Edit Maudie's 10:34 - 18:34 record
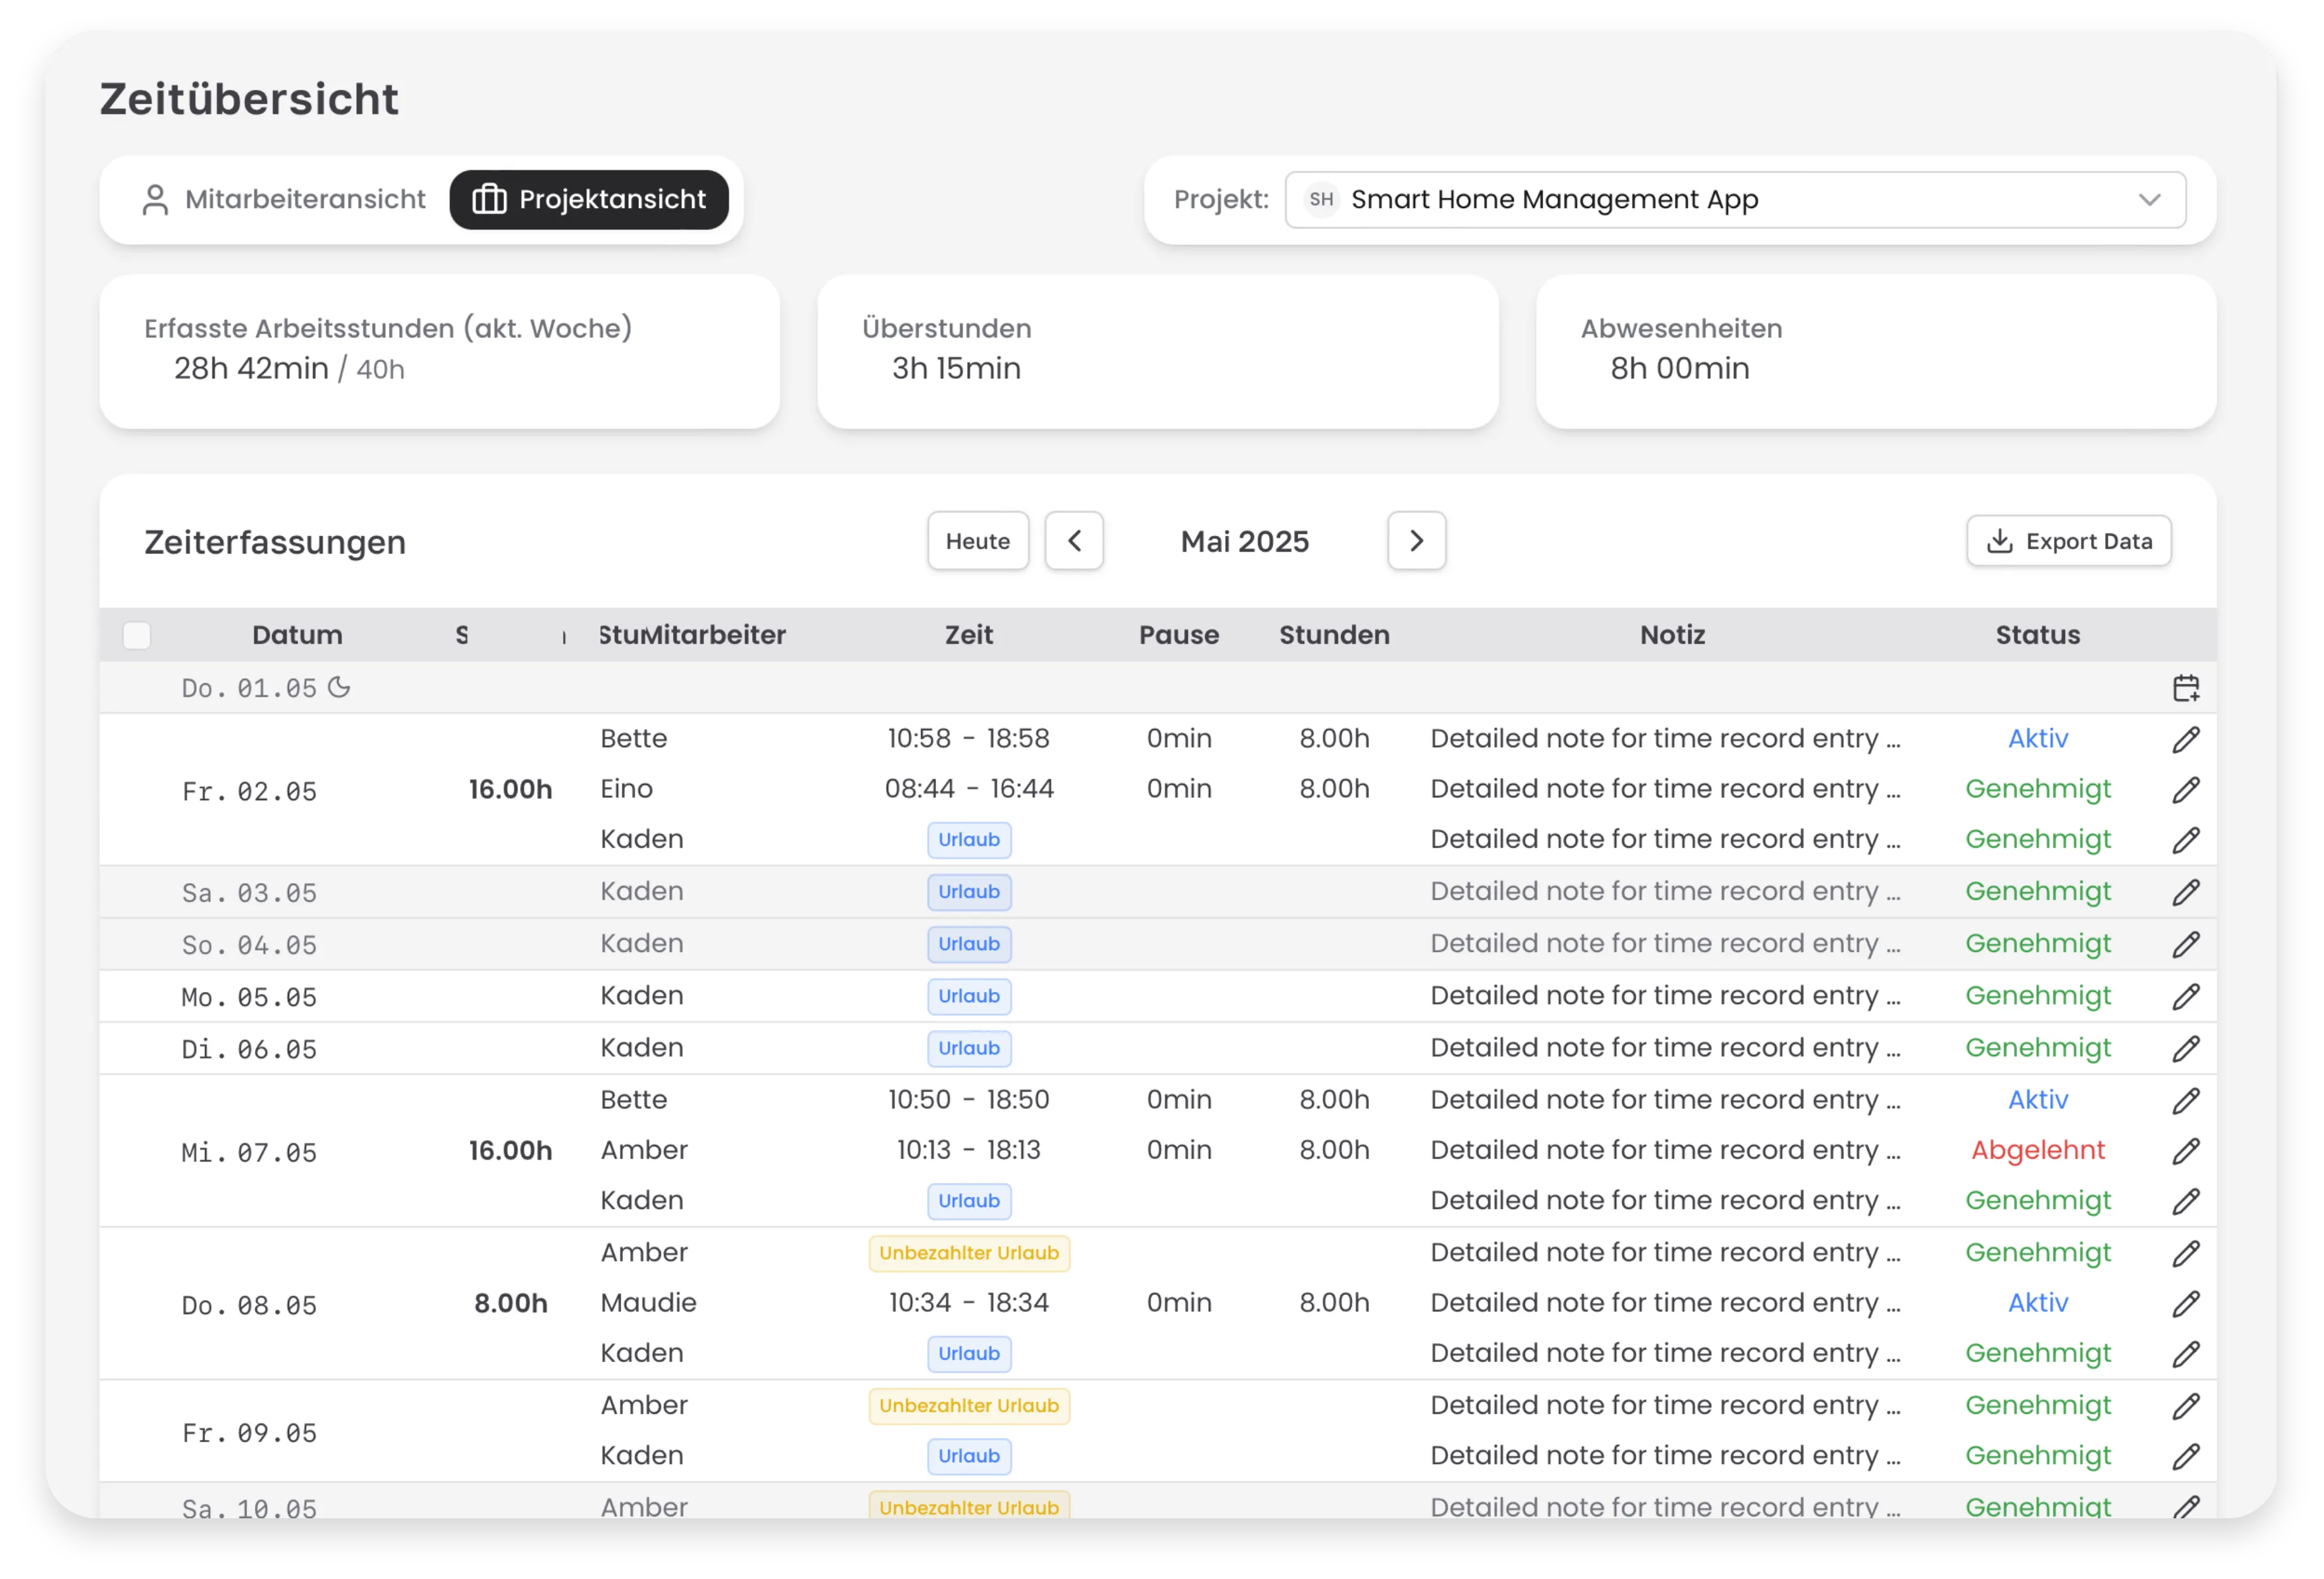 (x=2186, y=1303)
